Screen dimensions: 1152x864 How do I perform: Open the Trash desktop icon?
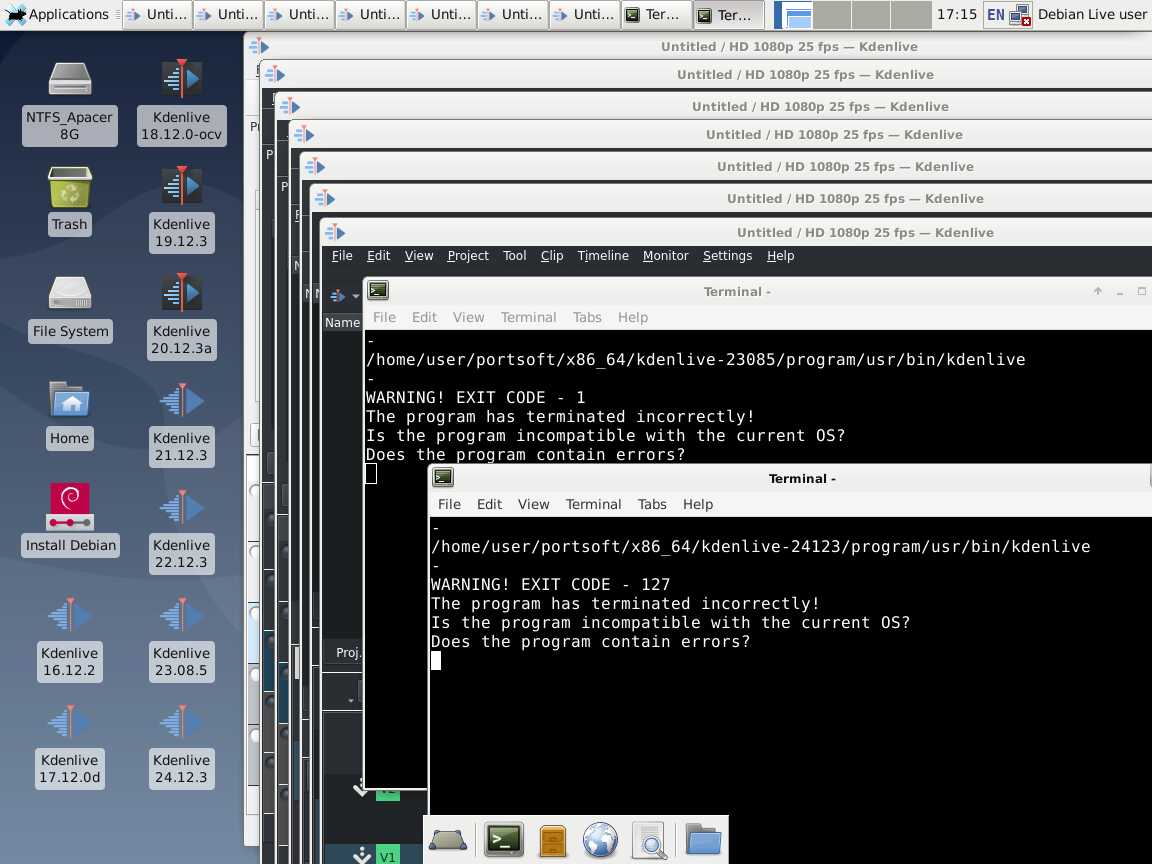pyautogui.click(x=70, y=188)
